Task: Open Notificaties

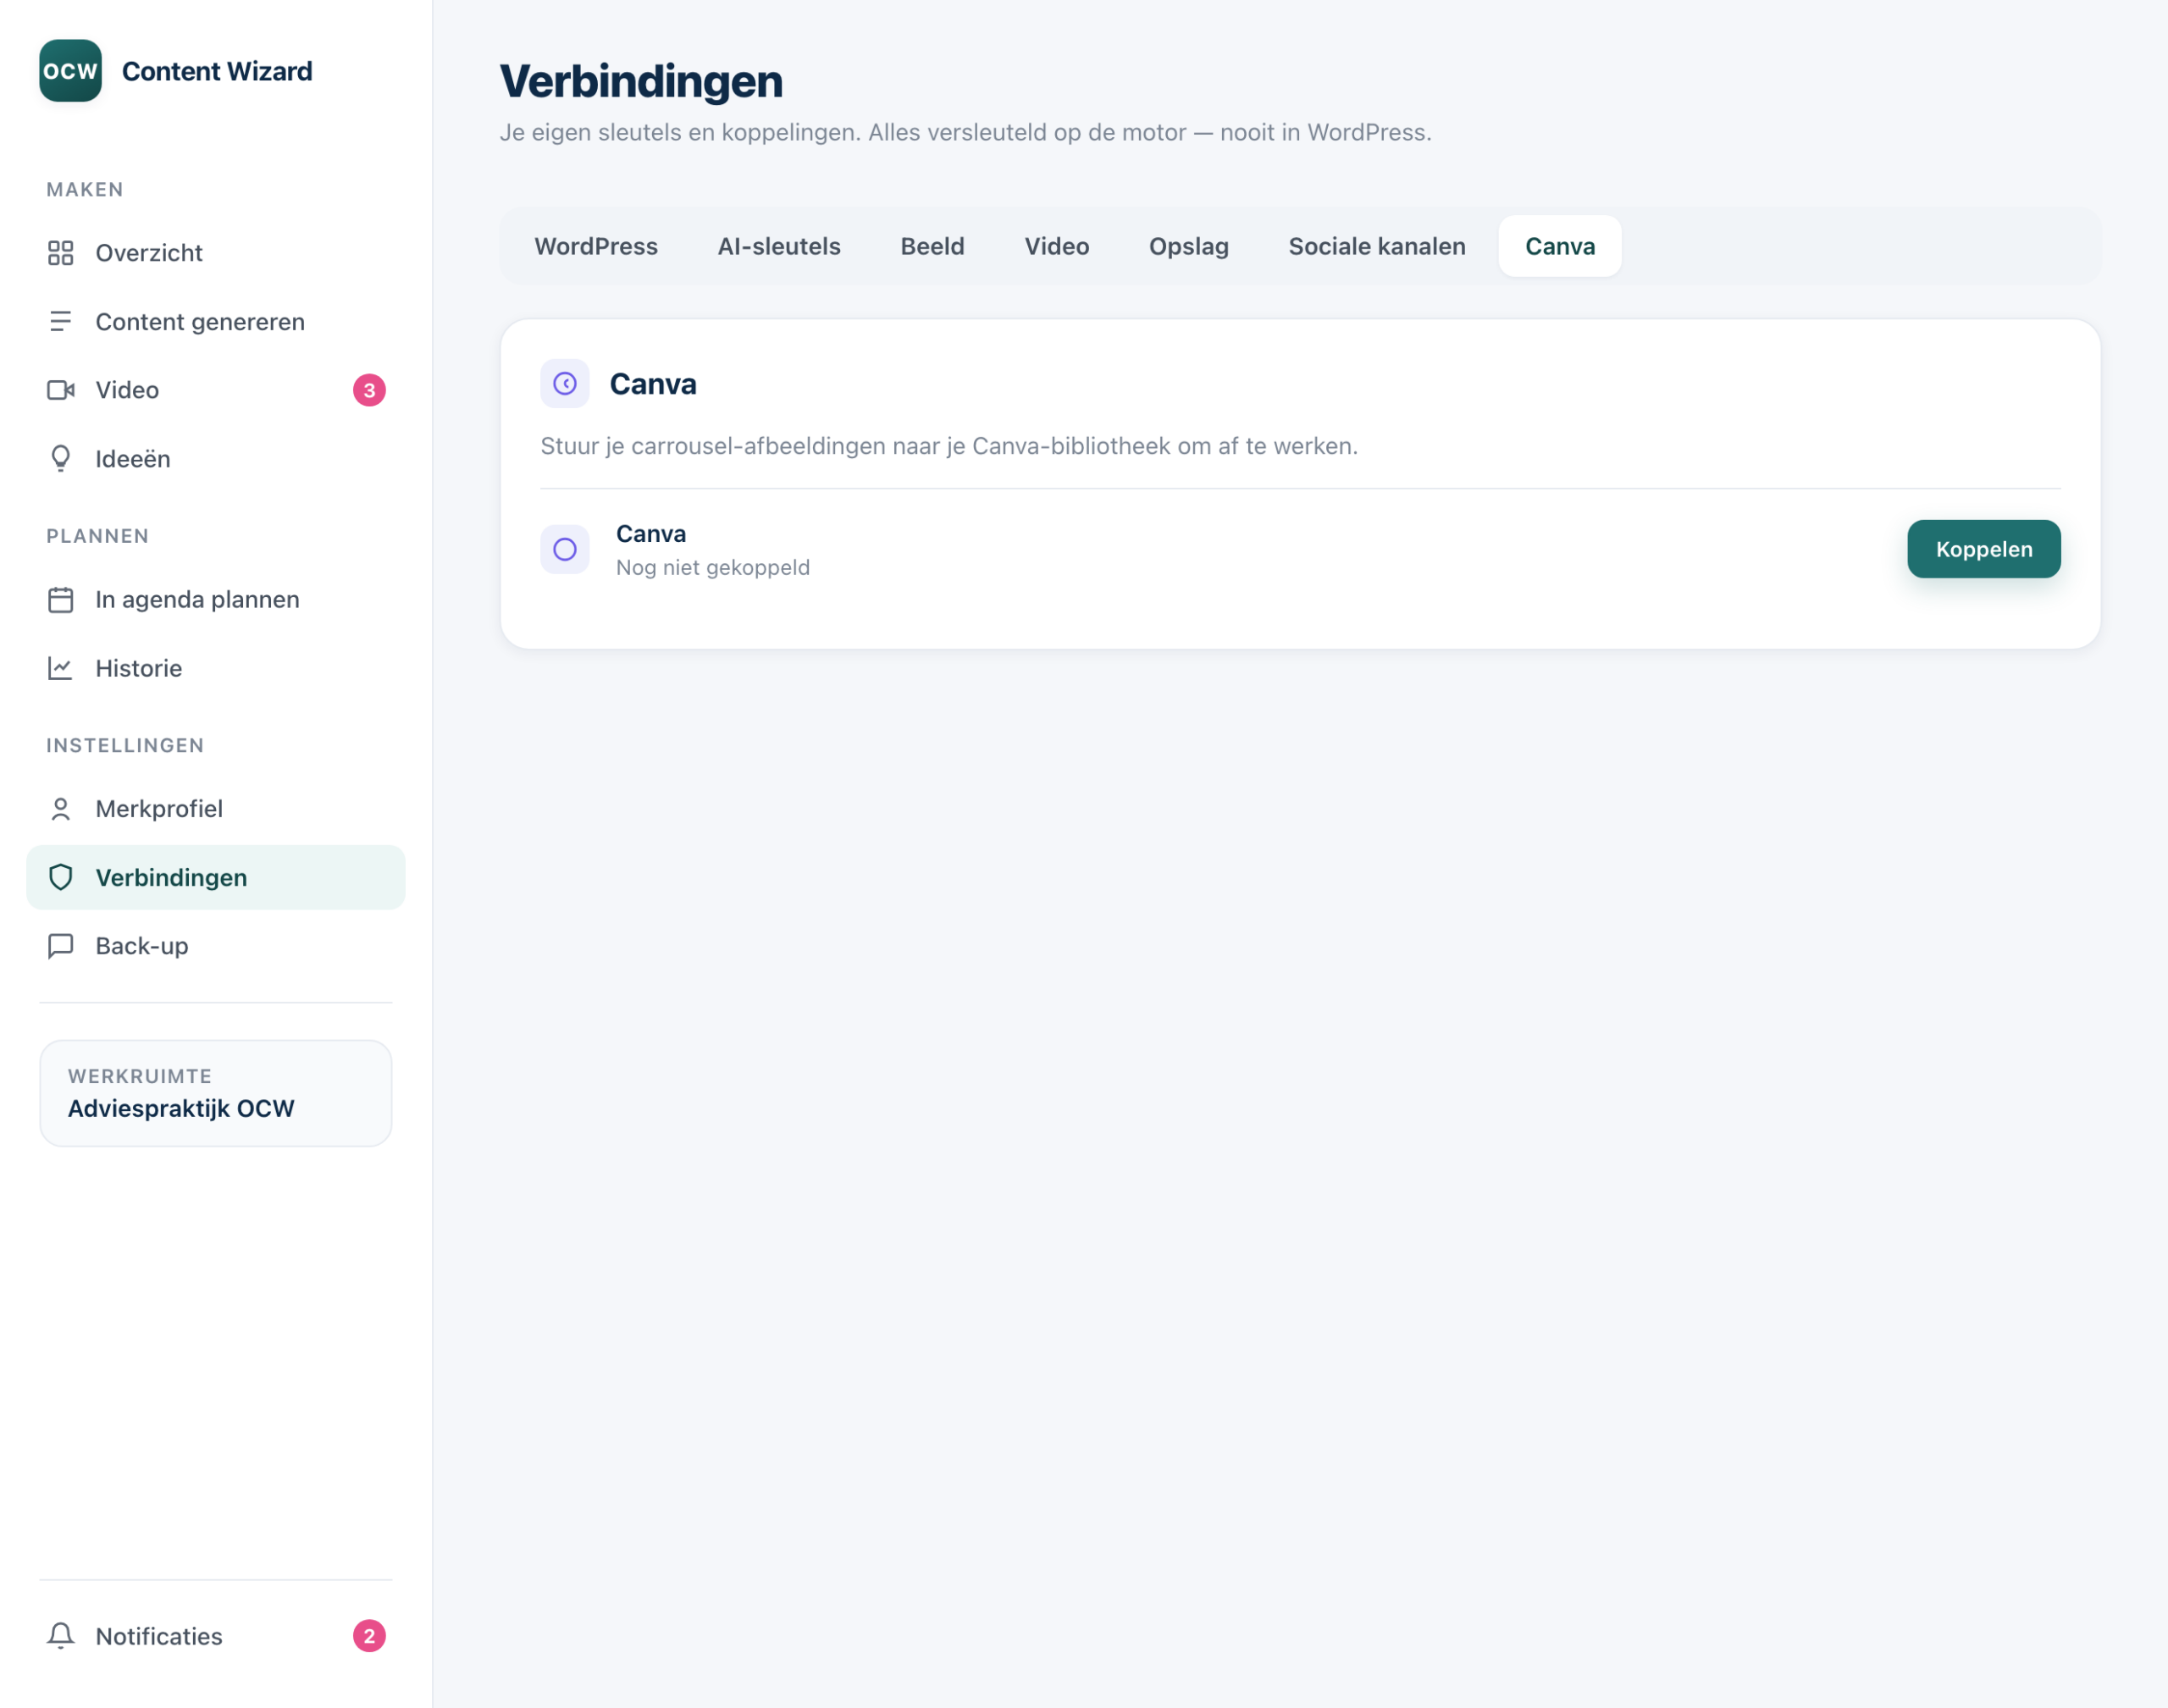Action: 216,1636
